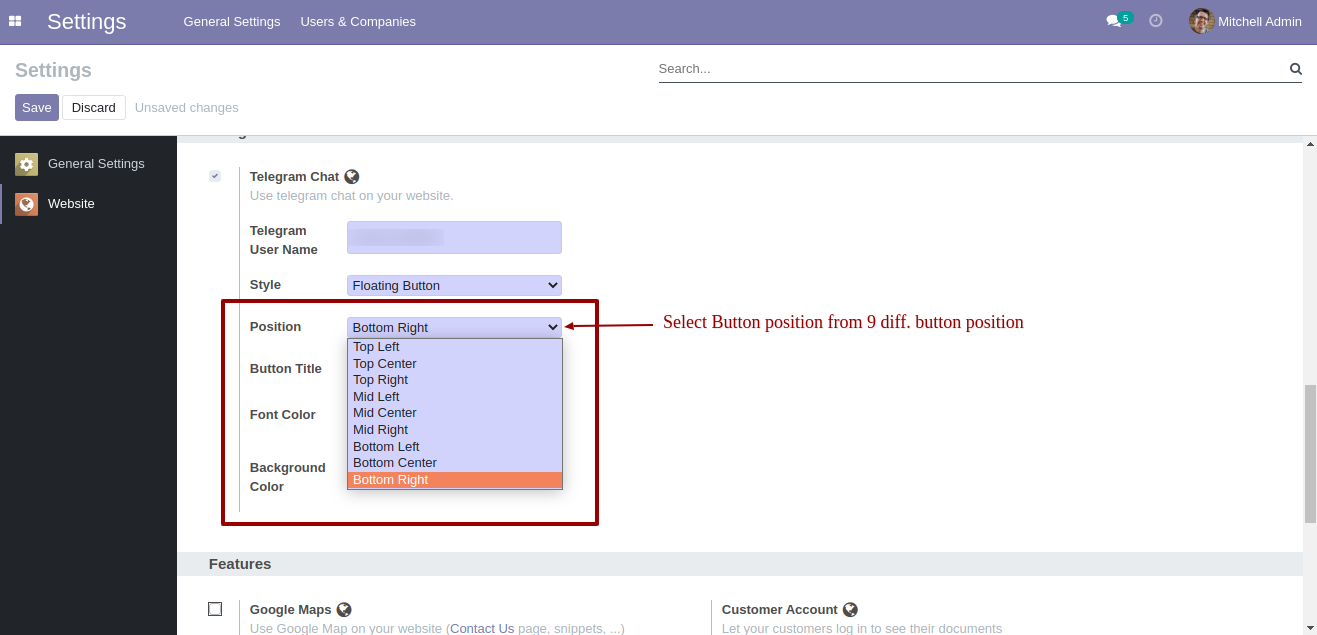Open General Settings top menu
Screen dimensions: 1317x635
coord(232,21)
